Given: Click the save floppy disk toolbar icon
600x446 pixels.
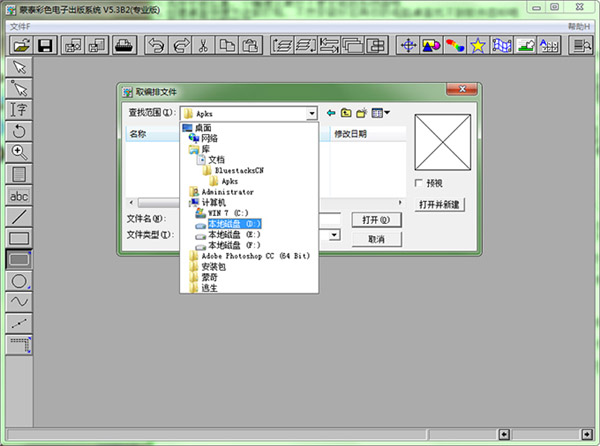Looking at the screenshot, I should tap(45, 45).
